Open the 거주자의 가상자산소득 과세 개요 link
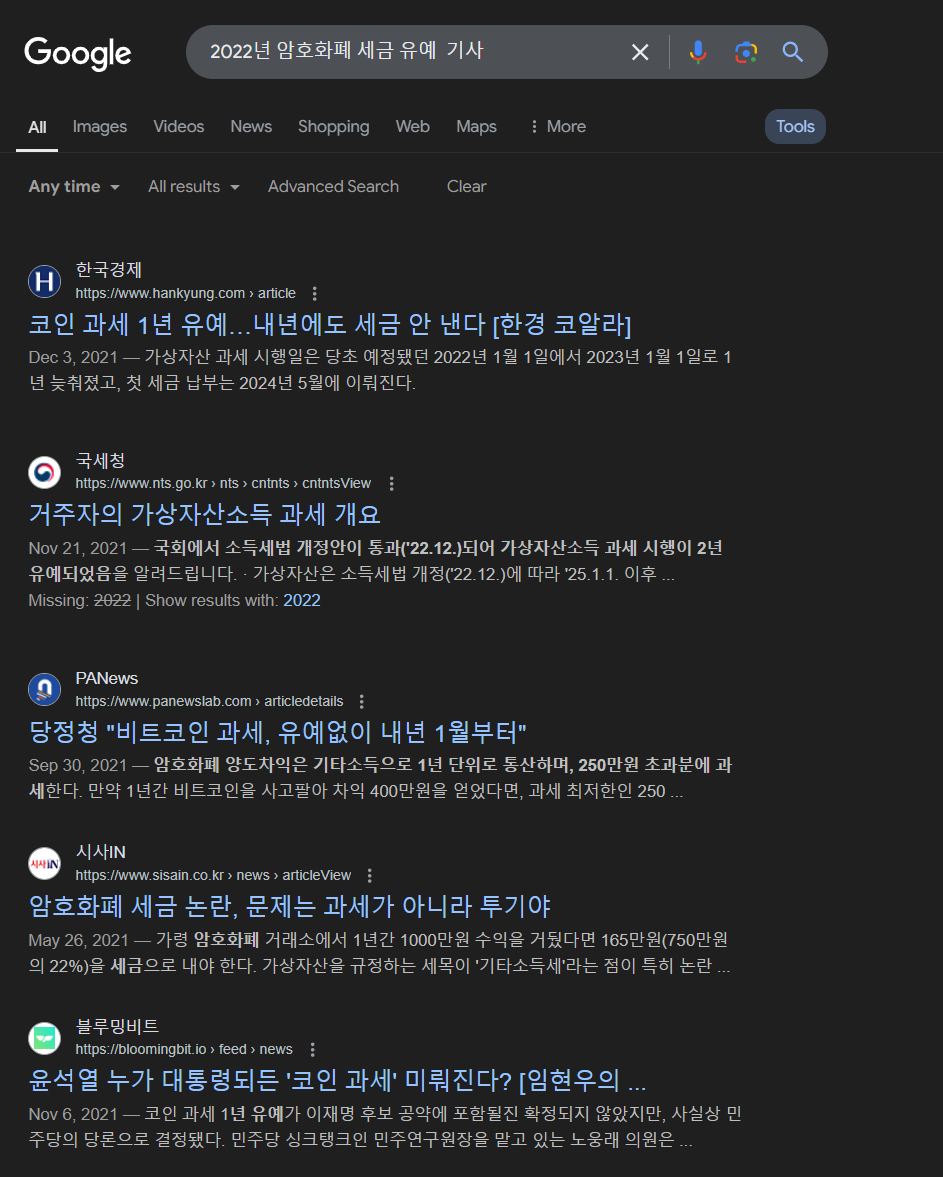 point(204,515)
